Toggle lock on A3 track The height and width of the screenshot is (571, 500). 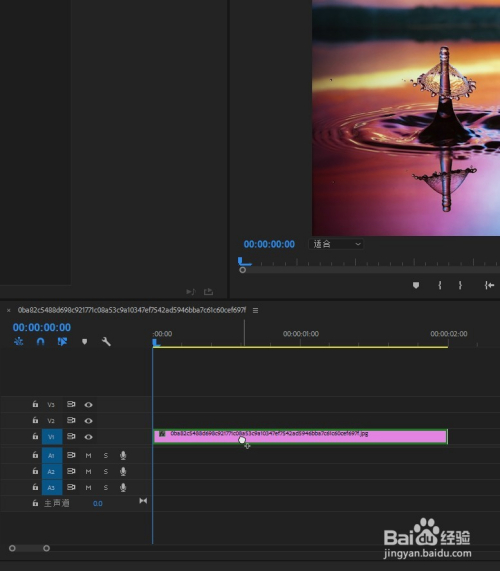(35, 487)
